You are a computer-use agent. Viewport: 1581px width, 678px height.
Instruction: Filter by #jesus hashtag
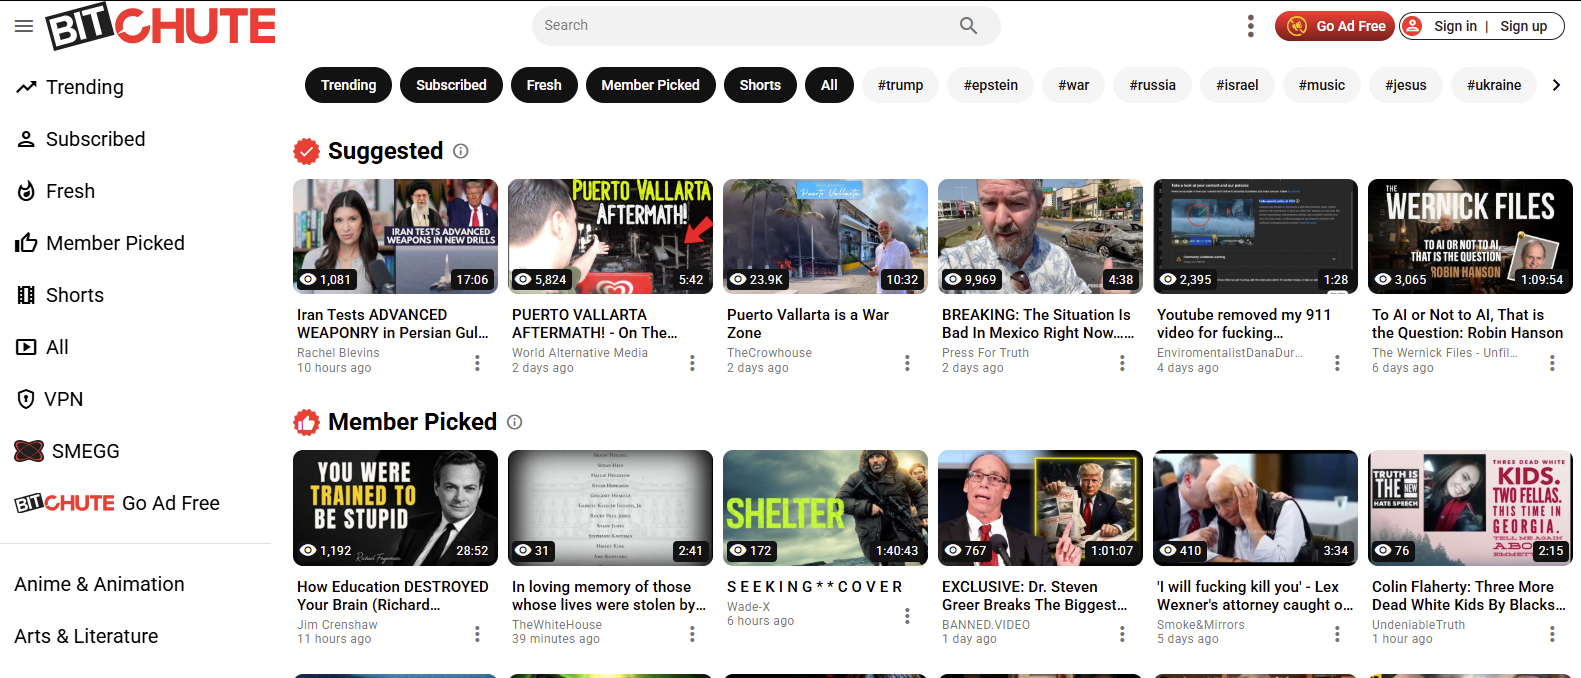(1406, 85)
